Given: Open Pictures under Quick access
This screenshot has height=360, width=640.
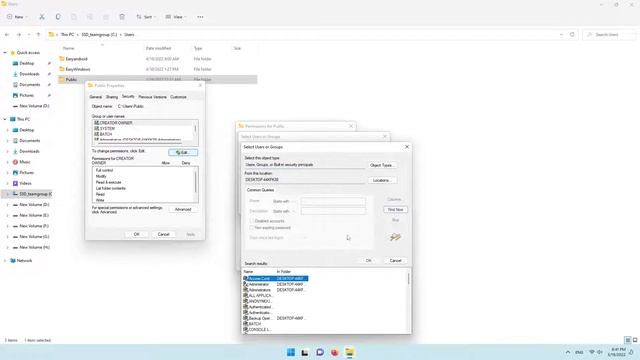Looking at the screenshot, I should click(x=27, y=95).
